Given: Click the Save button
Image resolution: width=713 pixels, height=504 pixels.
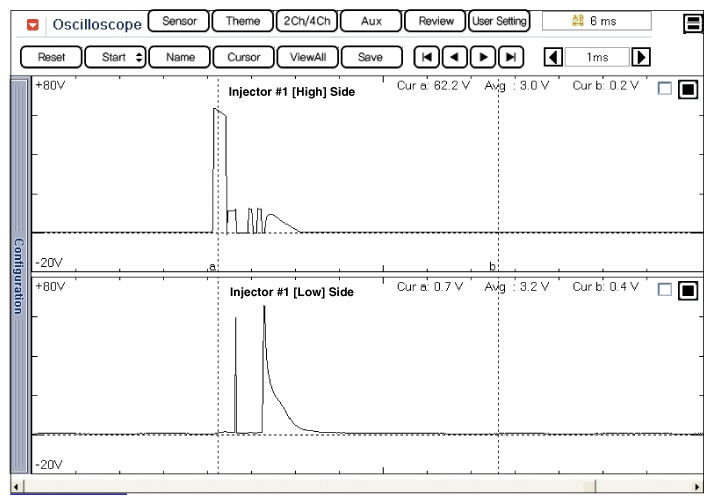Looking at the screenshot, I should point(372,57).
